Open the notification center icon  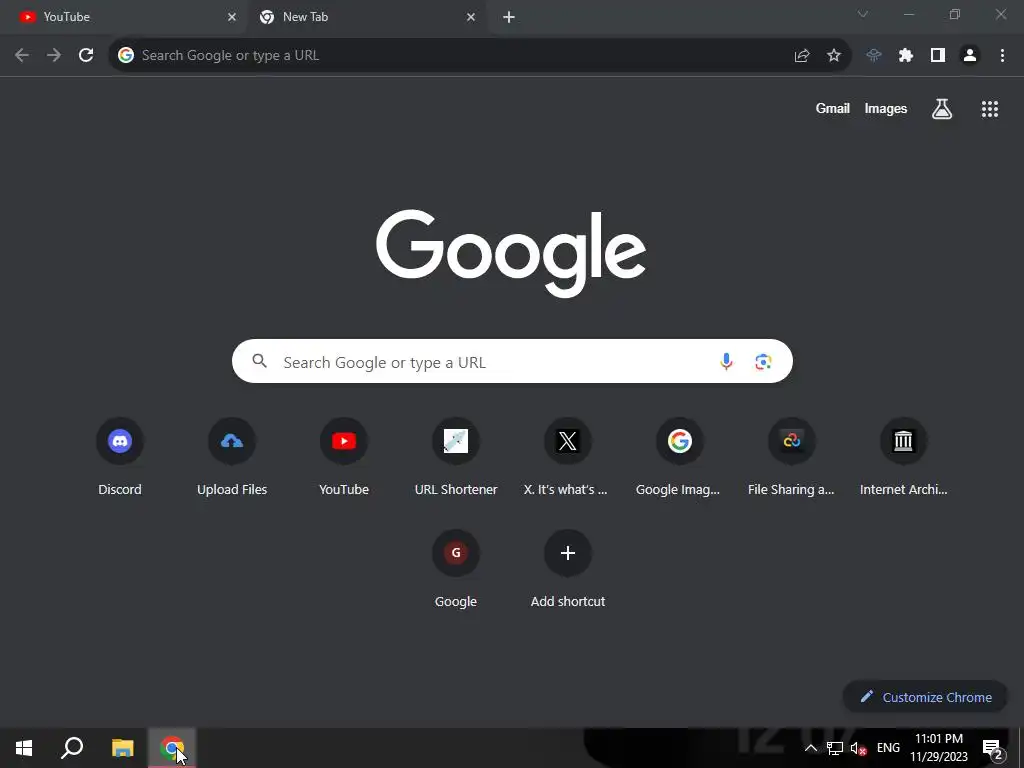click(x=992, y=749)
